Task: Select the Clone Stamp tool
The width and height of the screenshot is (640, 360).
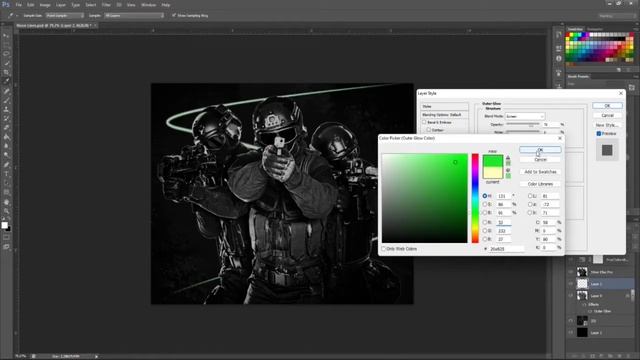Action: (6, 109)
